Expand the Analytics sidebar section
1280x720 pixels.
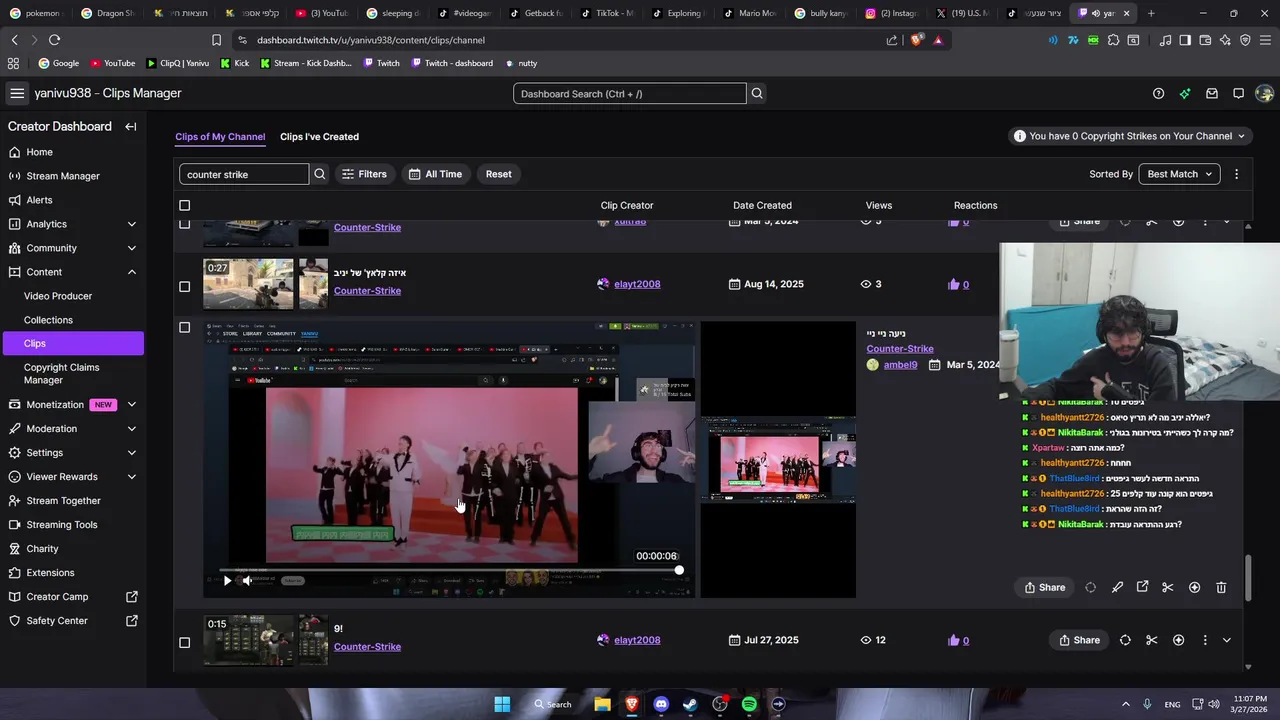(x=131, y=224)
